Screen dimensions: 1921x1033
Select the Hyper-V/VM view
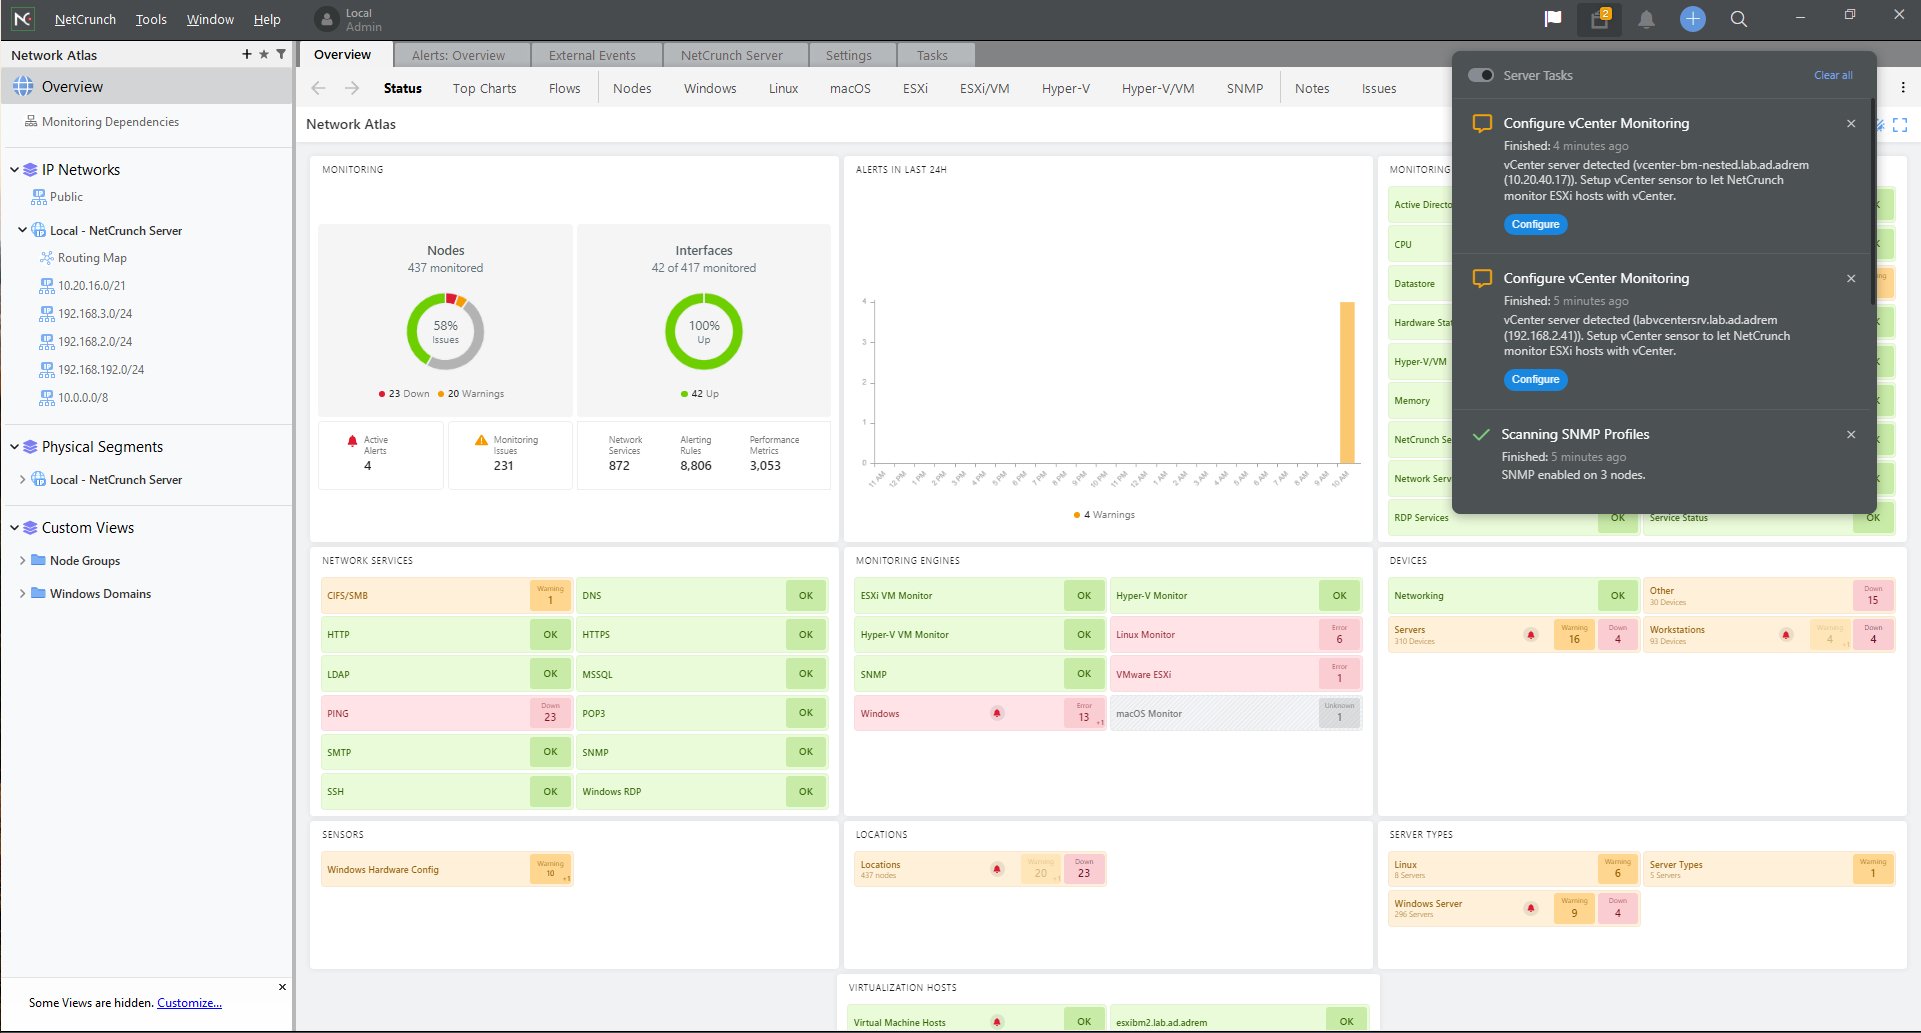coord(1158,88)
